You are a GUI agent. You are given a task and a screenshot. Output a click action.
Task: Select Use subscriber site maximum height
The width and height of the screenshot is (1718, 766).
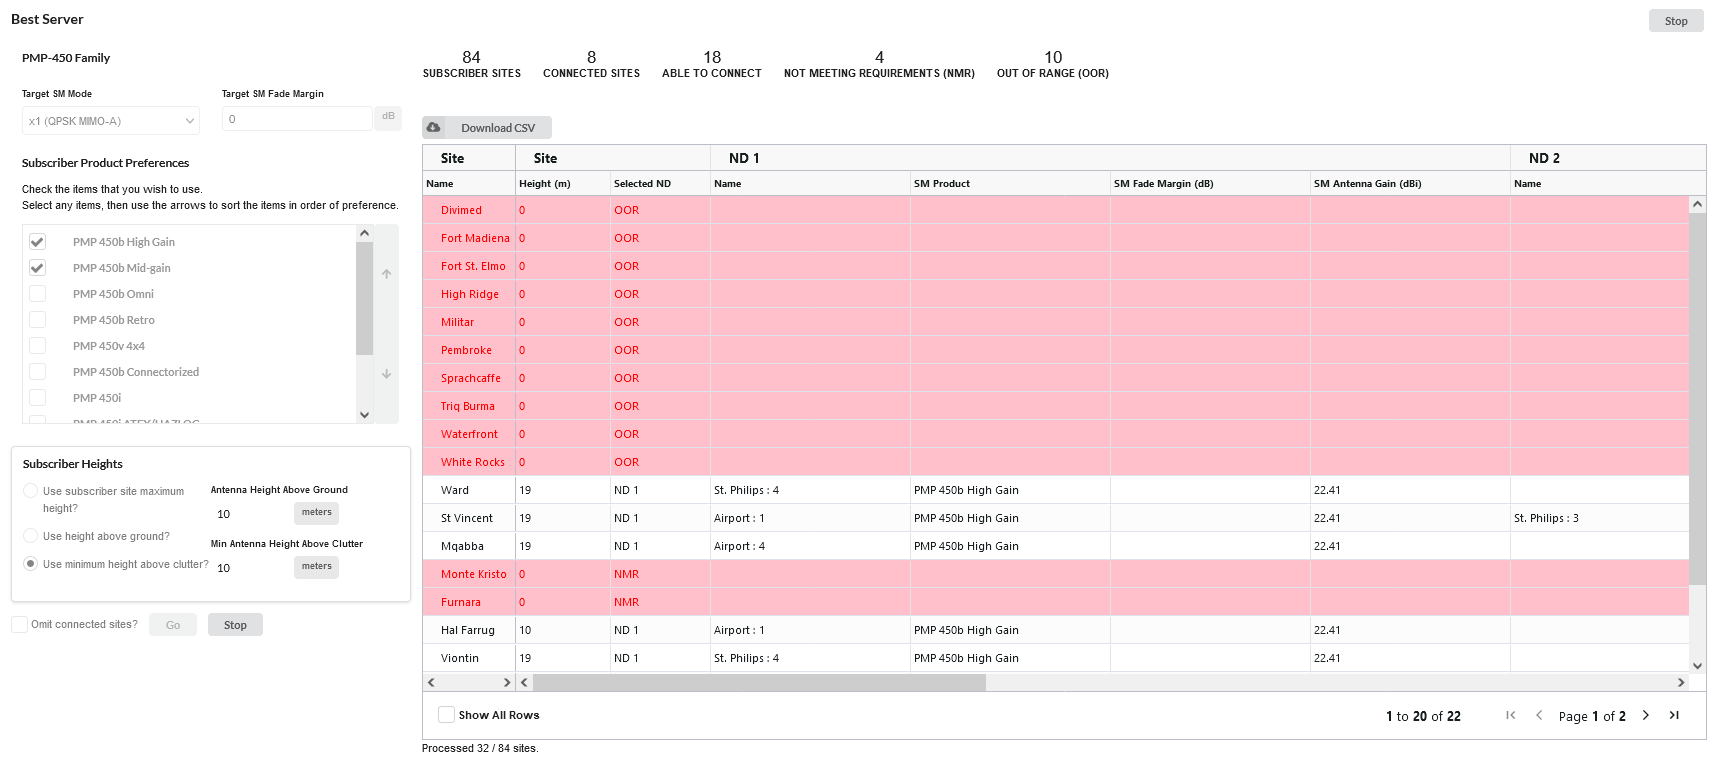coord(30,491)
